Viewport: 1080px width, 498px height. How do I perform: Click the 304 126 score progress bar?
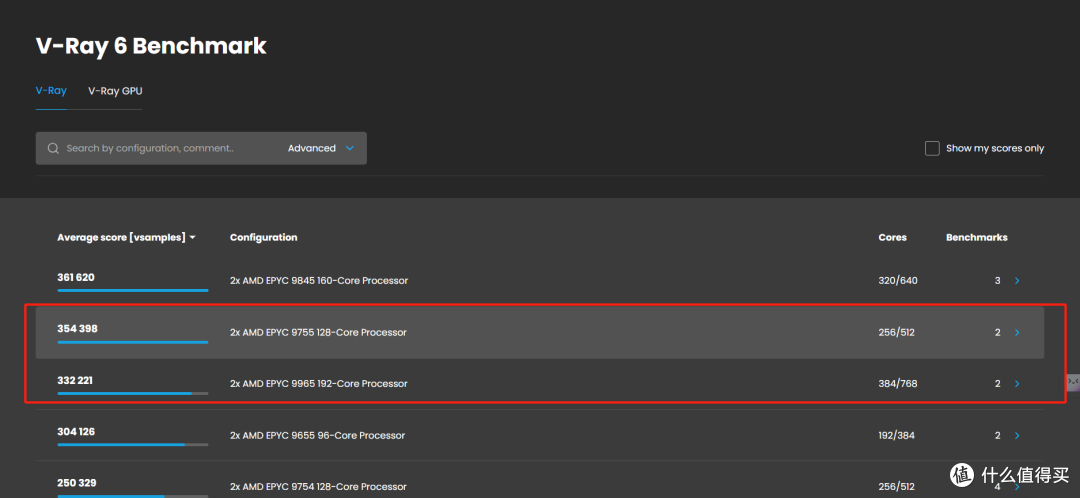[x=133, y=445]
